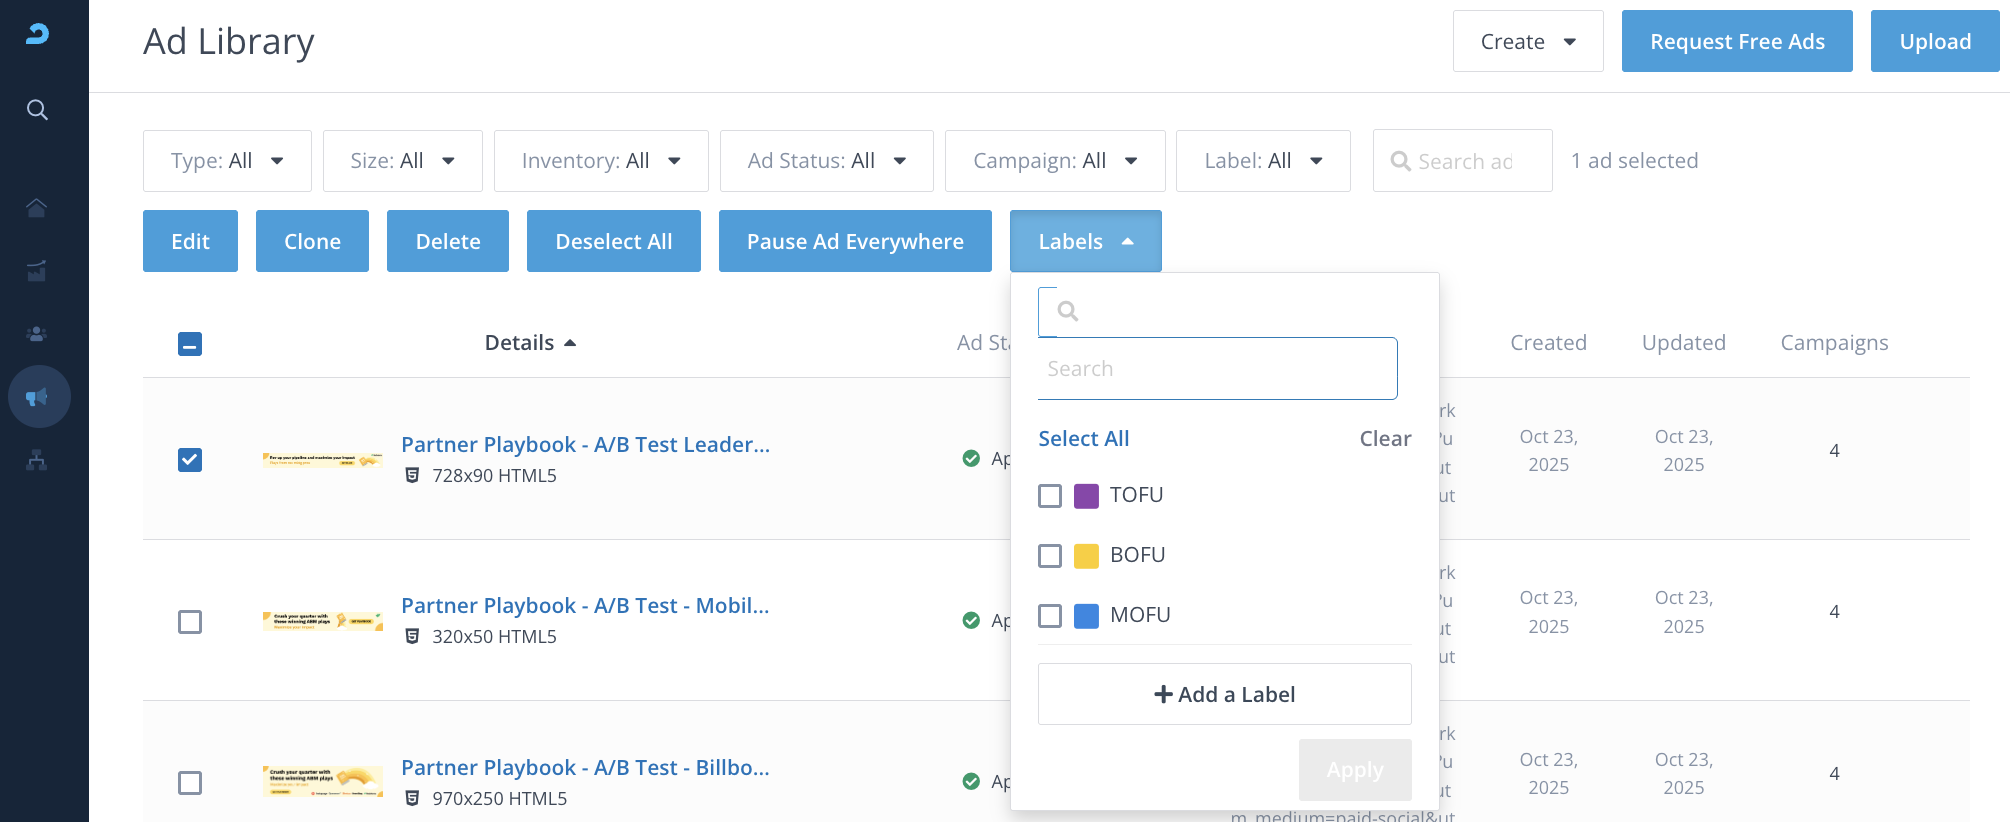Check the TOFU label checkbox
The height and width of the screenshot is (822, 2010).
point(1050,496)
